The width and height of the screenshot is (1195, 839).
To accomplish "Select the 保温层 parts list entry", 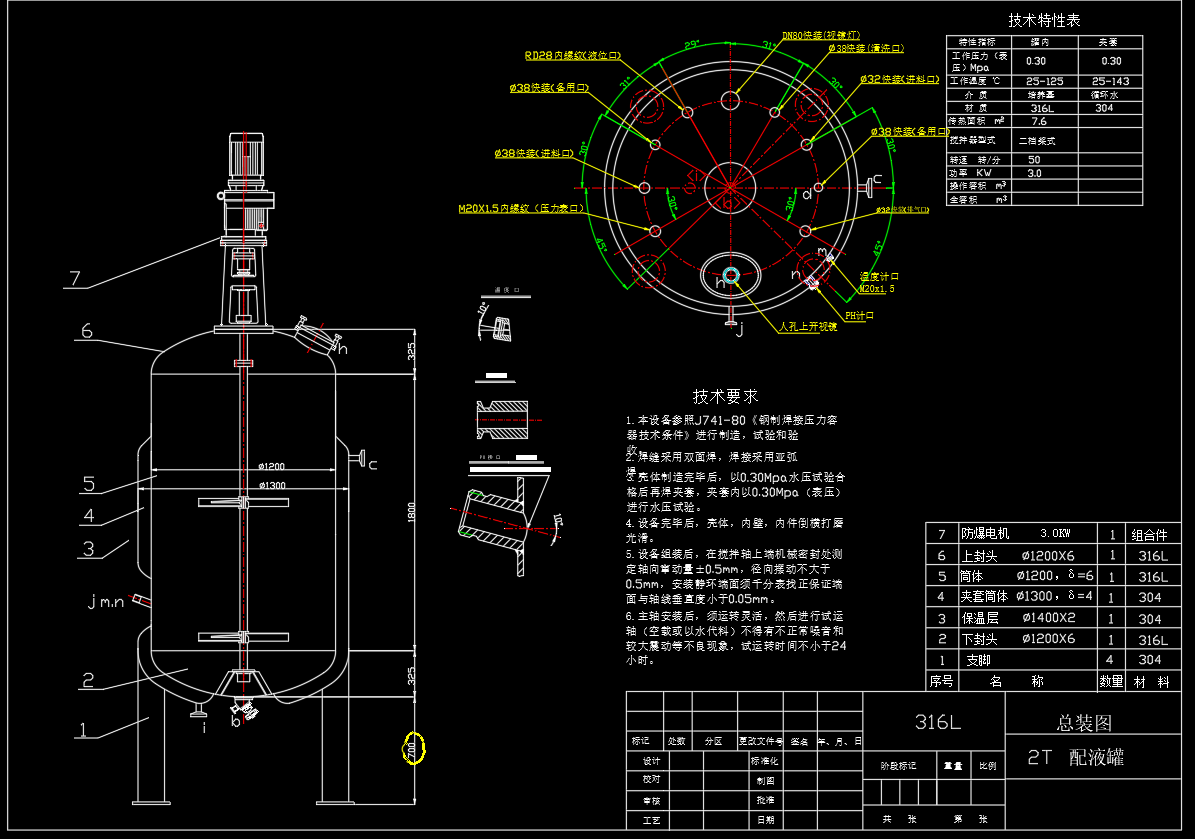I will coord(986,618).
